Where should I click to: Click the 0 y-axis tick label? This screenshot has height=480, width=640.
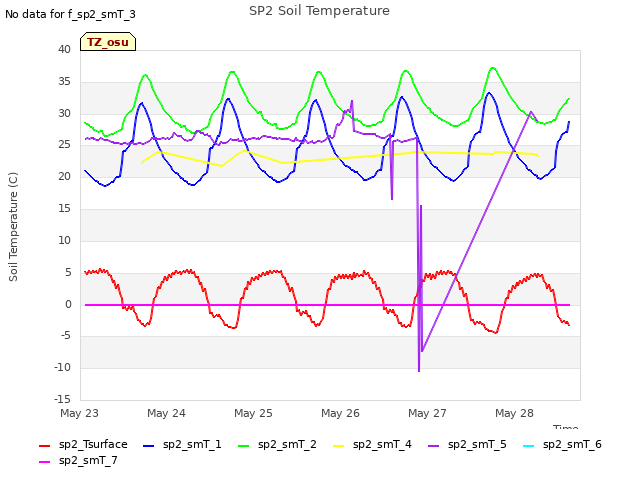pyautogui.click(x=68, y=304)
